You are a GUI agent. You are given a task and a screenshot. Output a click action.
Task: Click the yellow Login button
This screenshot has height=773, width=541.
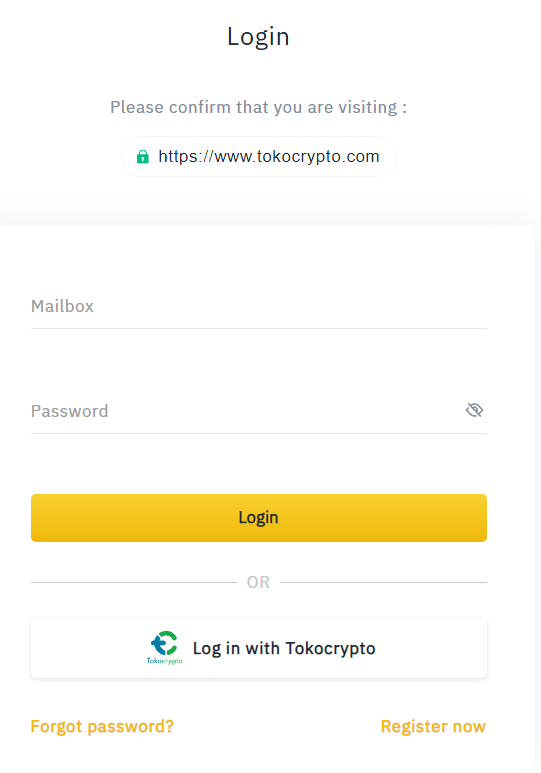pos(259,518)
